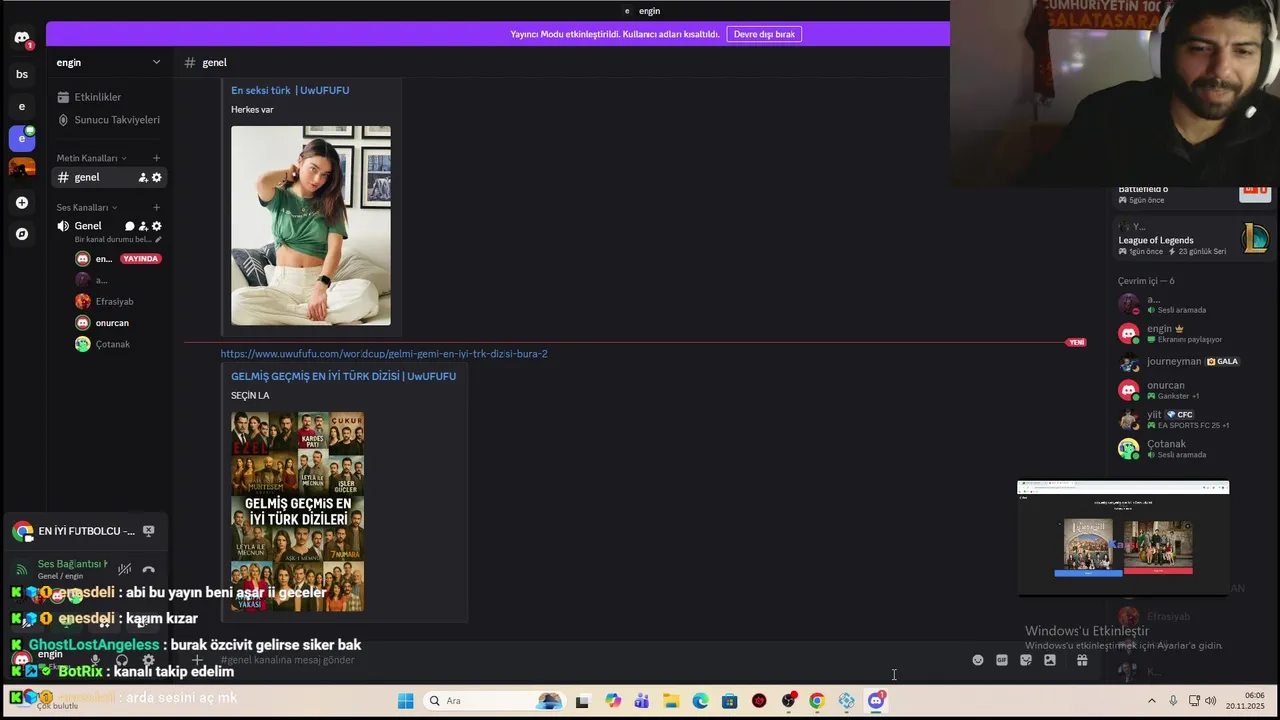Screen dimensions: 1280x720
Task: Open League of Legends activity card
Action: pos(1193,240)
